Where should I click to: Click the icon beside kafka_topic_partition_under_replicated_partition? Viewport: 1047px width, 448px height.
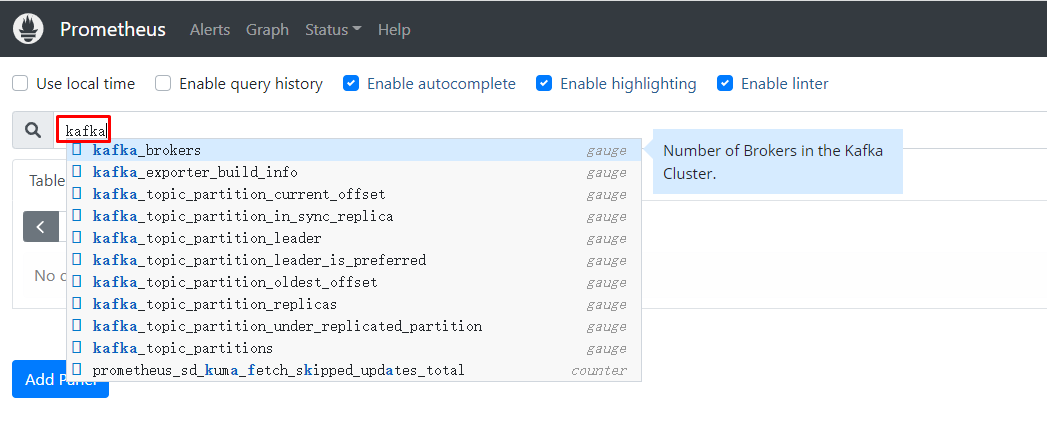click(x=77, y=326)
